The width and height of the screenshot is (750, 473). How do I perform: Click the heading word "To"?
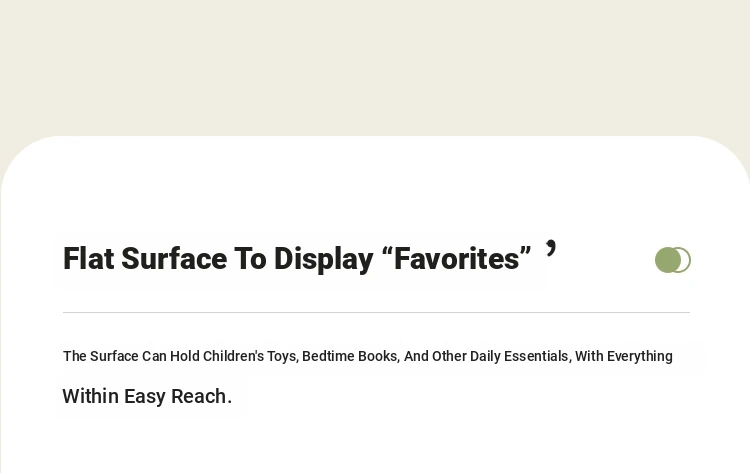(250, 259)
